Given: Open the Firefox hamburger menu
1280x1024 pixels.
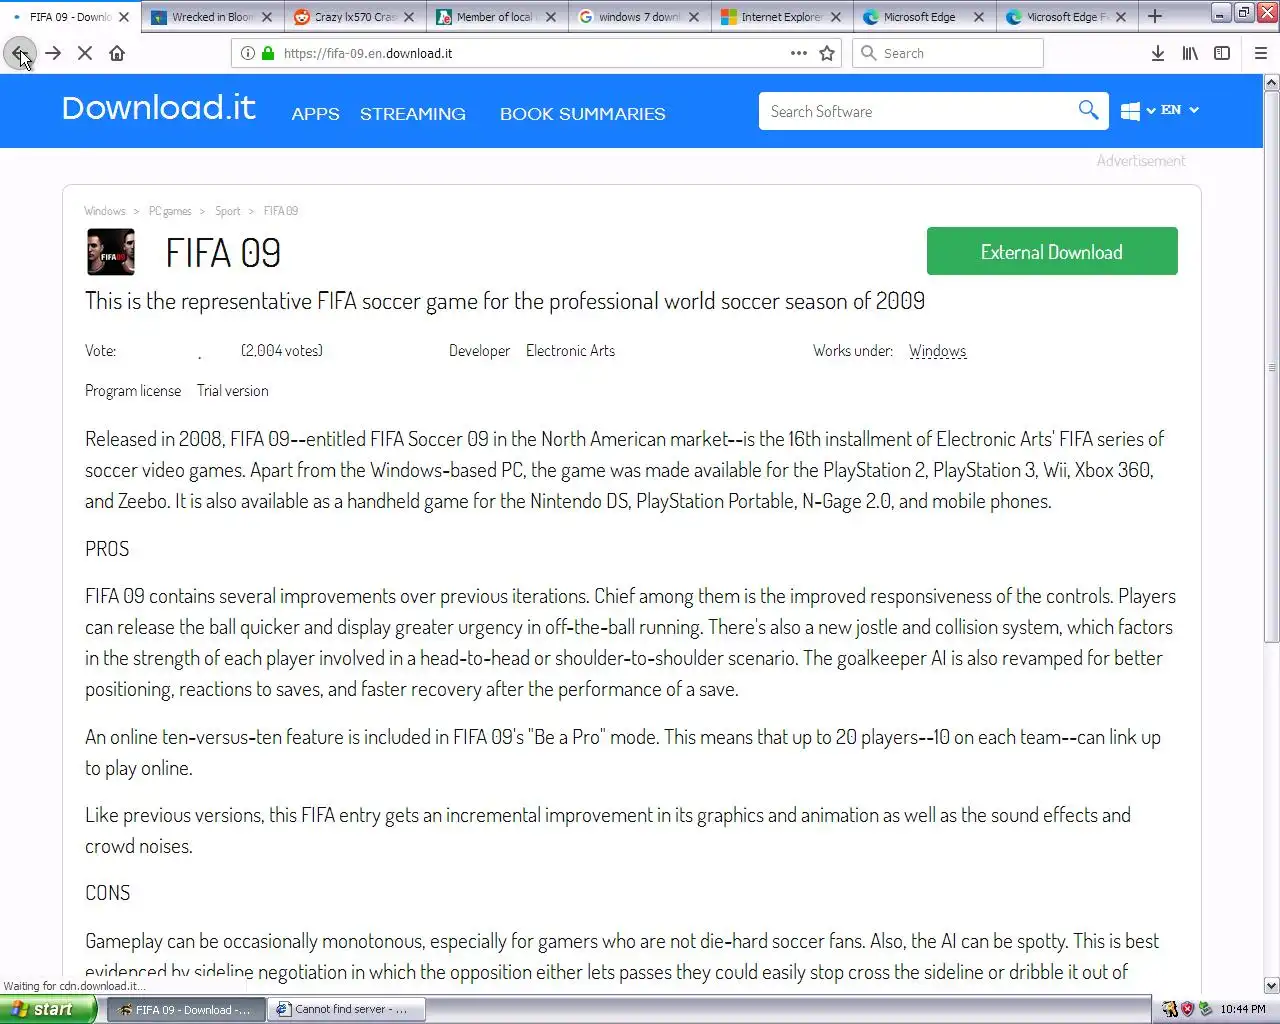Looking at the screenshot, I should click(x=1261, y=53).
